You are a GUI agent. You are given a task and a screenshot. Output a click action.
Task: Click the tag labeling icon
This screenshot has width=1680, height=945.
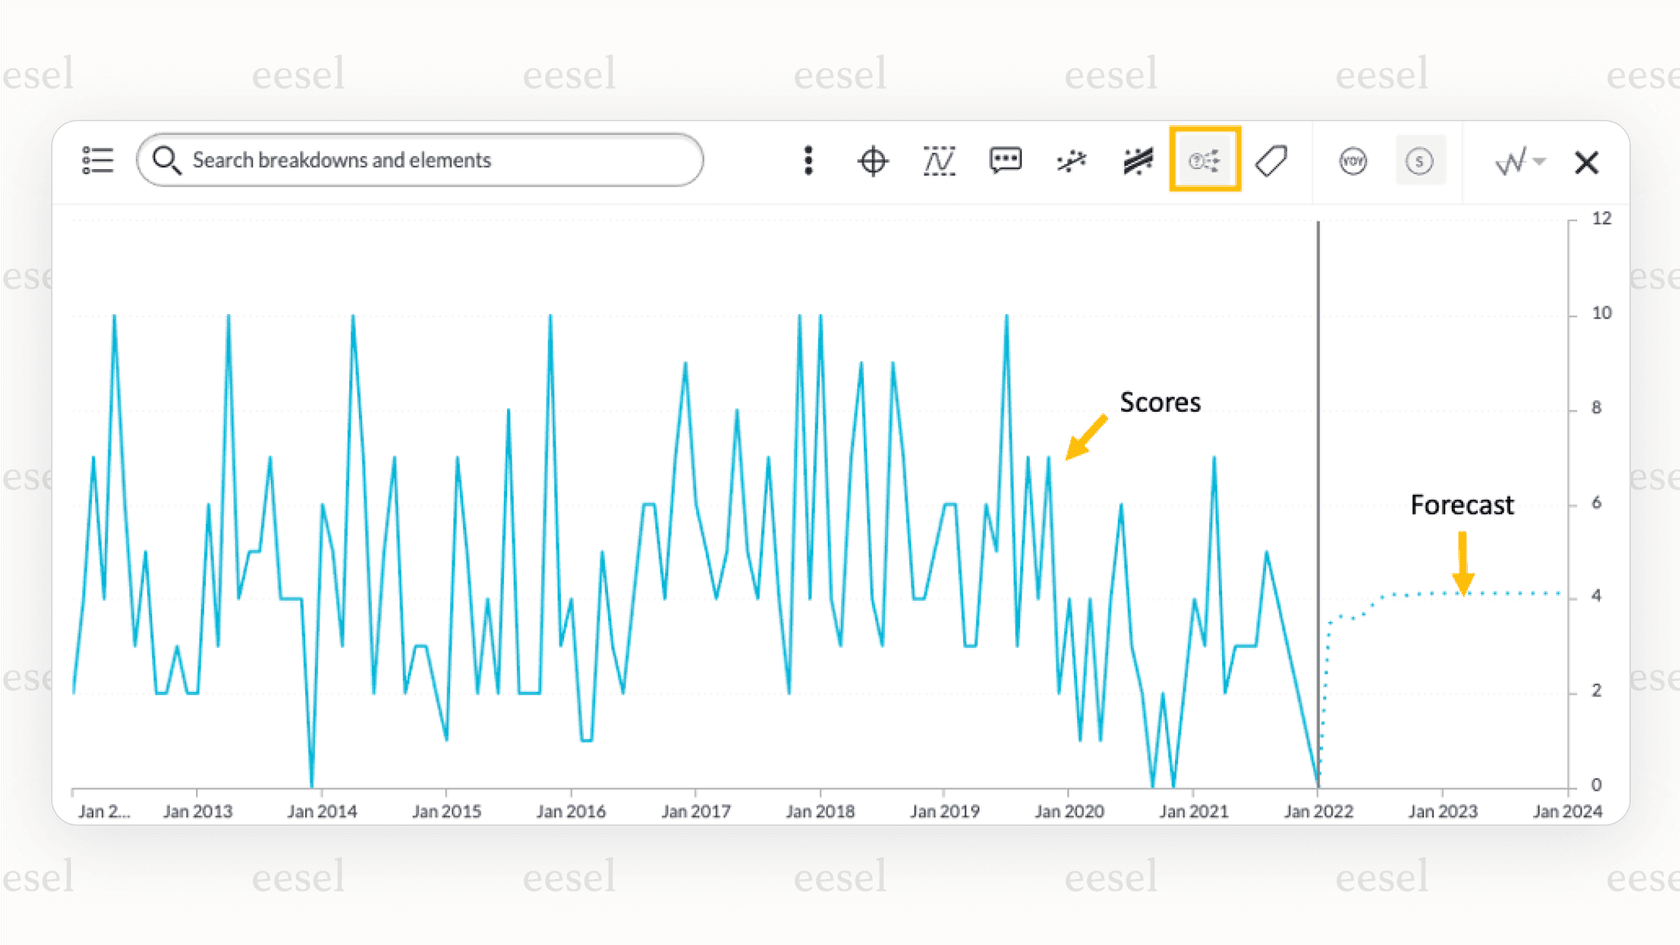[1272, 160]
